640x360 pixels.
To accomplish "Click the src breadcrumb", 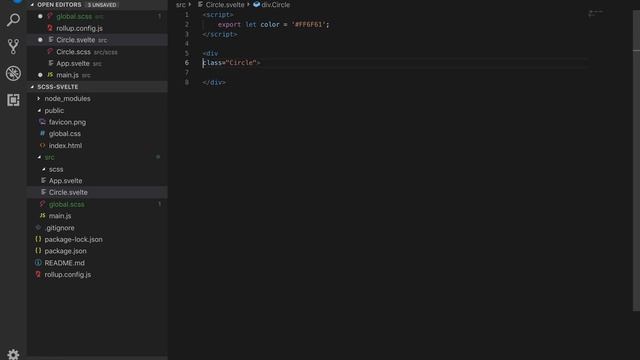I will (180, 5).
